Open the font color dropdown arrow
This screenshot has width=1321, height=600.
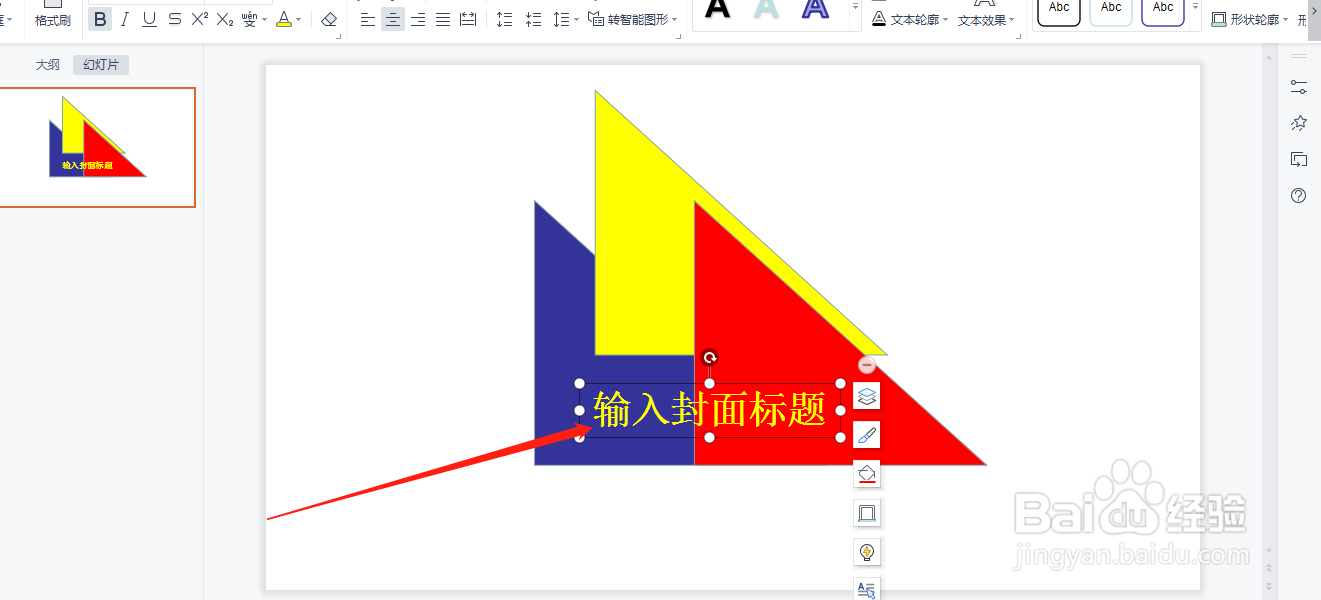[300, 20]
